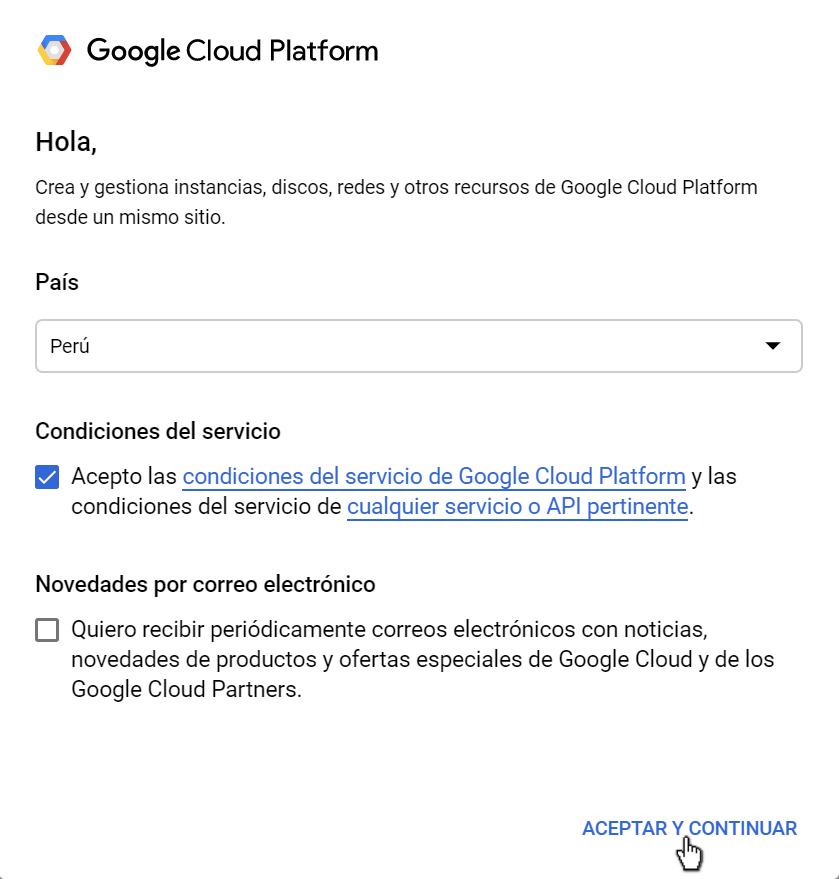Click the Google Cloud hexagon logo icon
This screenshot has height=879, width=839.
click(54, 50)
